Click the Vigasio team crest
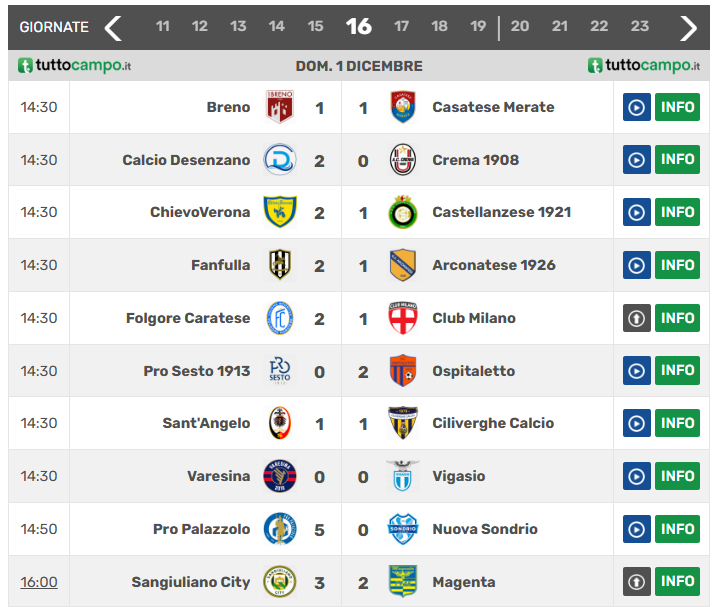Viewport: 718px width, 607px height. [x=403, y=476]
